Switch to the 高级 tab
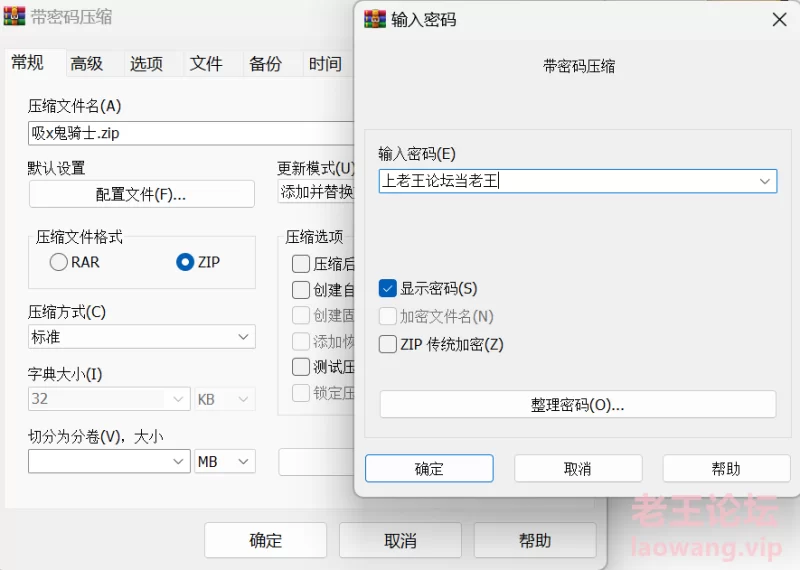The image size is (800, 570). [87, 64]
